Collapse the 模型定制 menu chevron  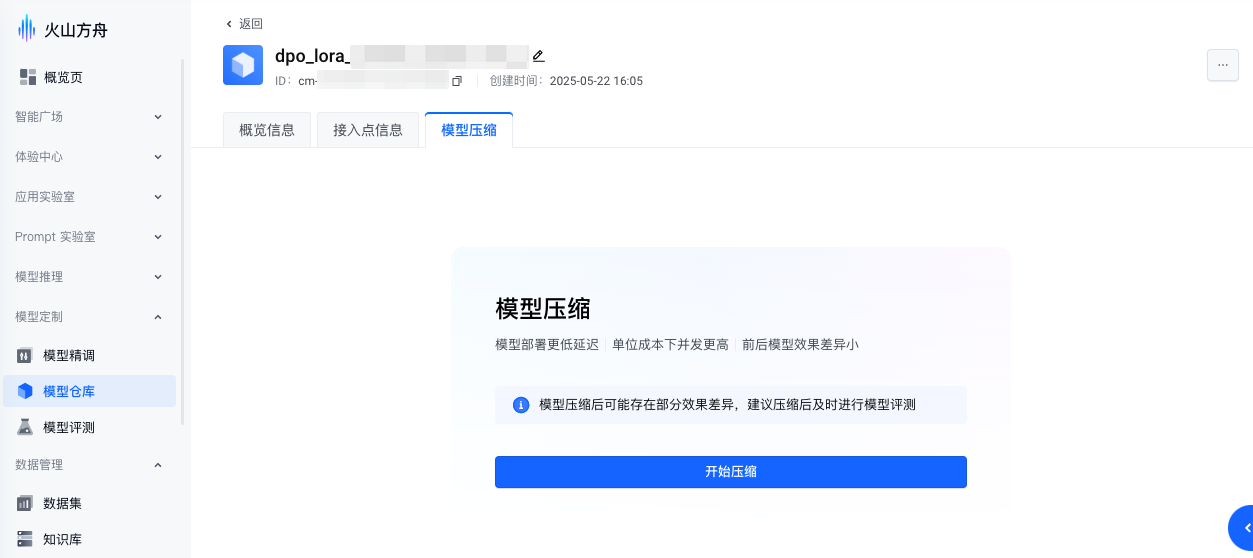coord(158,317)
